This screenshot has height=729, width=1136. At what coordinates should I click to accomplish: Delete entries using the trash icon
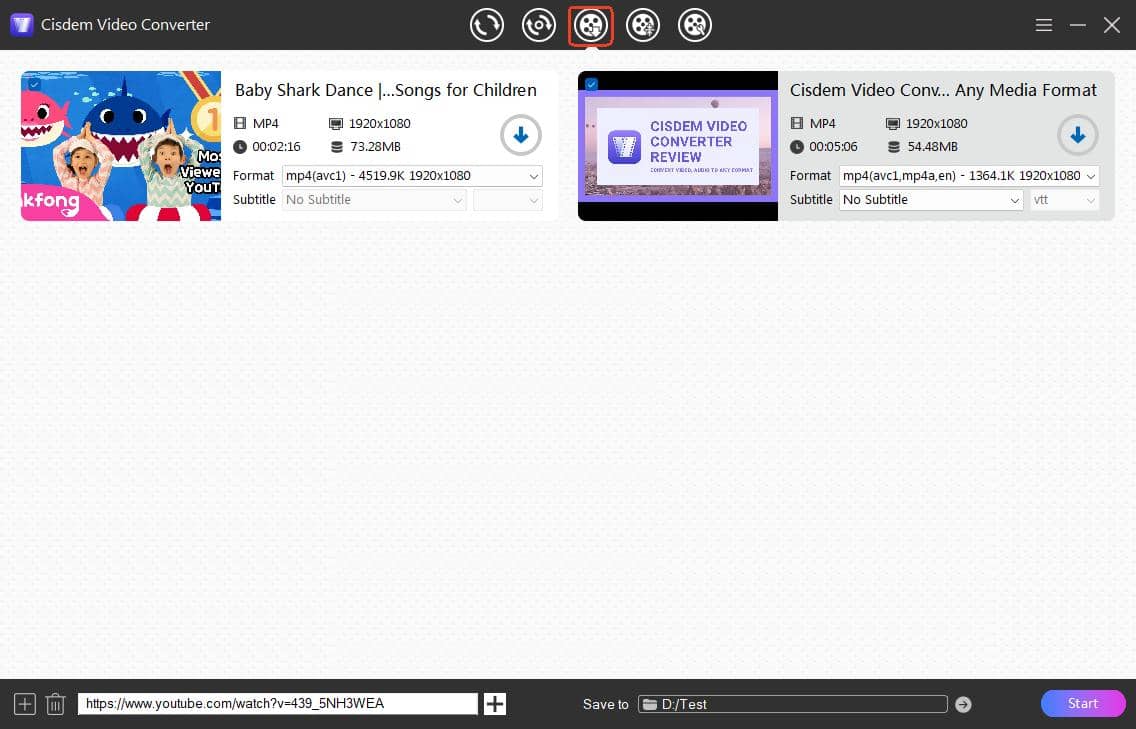point(55,703)
